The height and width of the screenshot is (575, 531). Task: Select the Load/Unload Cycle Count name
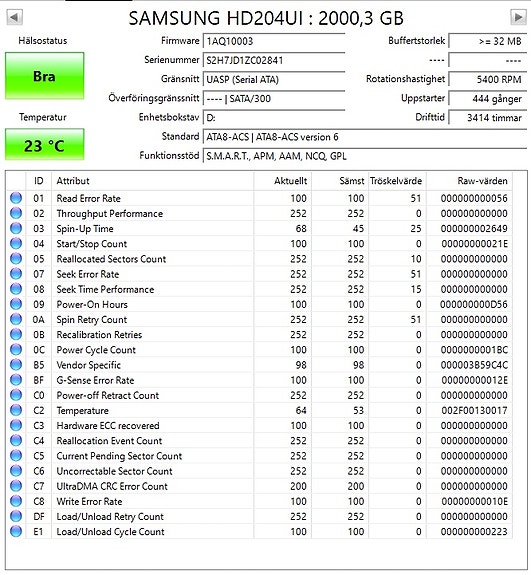tap(110, 532)
